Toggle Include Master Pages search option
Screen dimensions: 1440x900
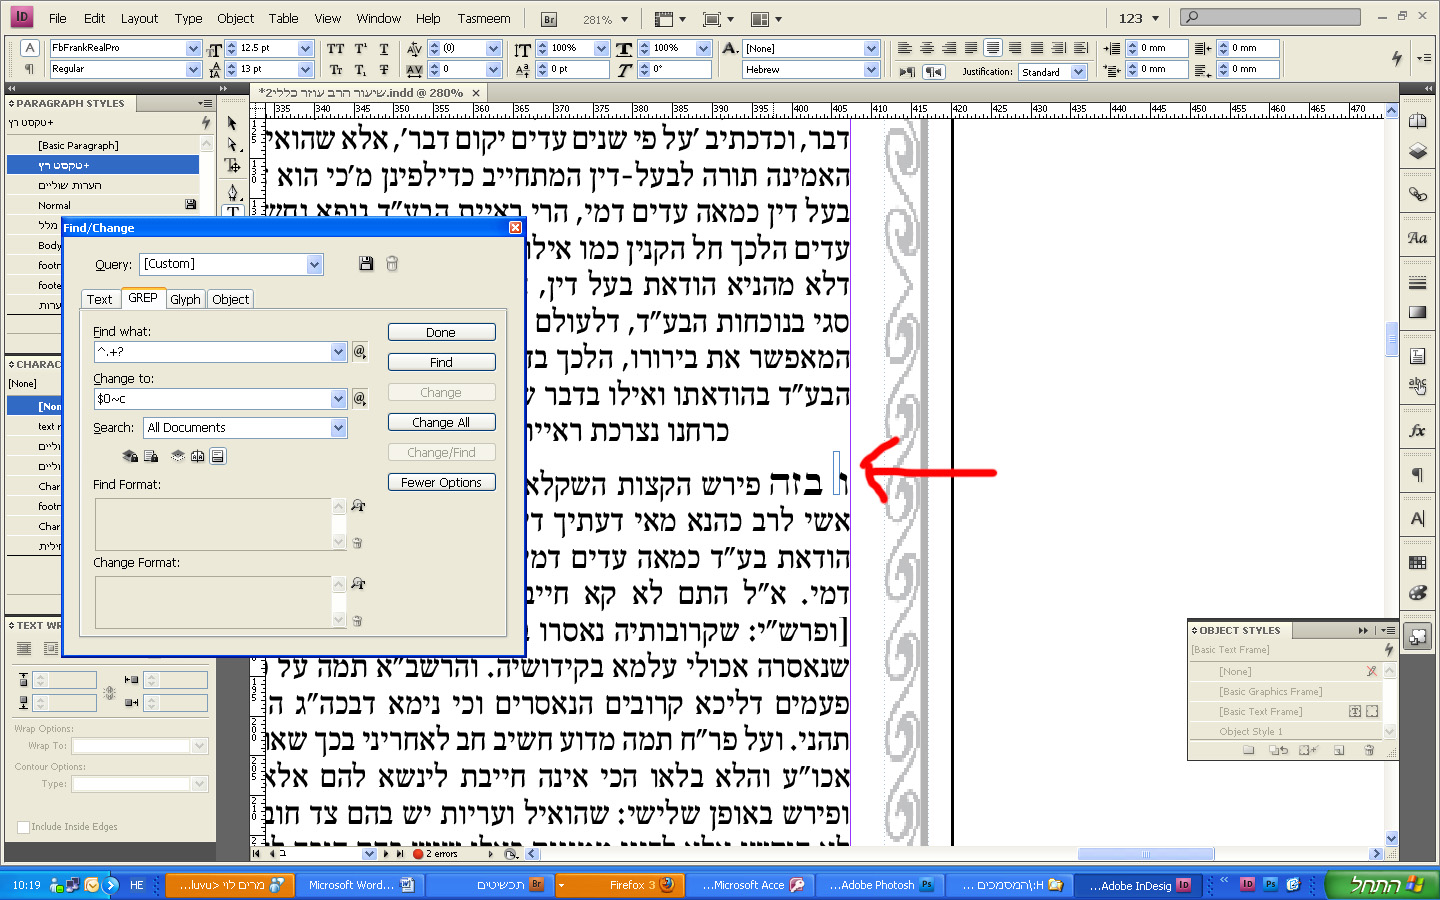pyautogui.click(x=198, y=456)
